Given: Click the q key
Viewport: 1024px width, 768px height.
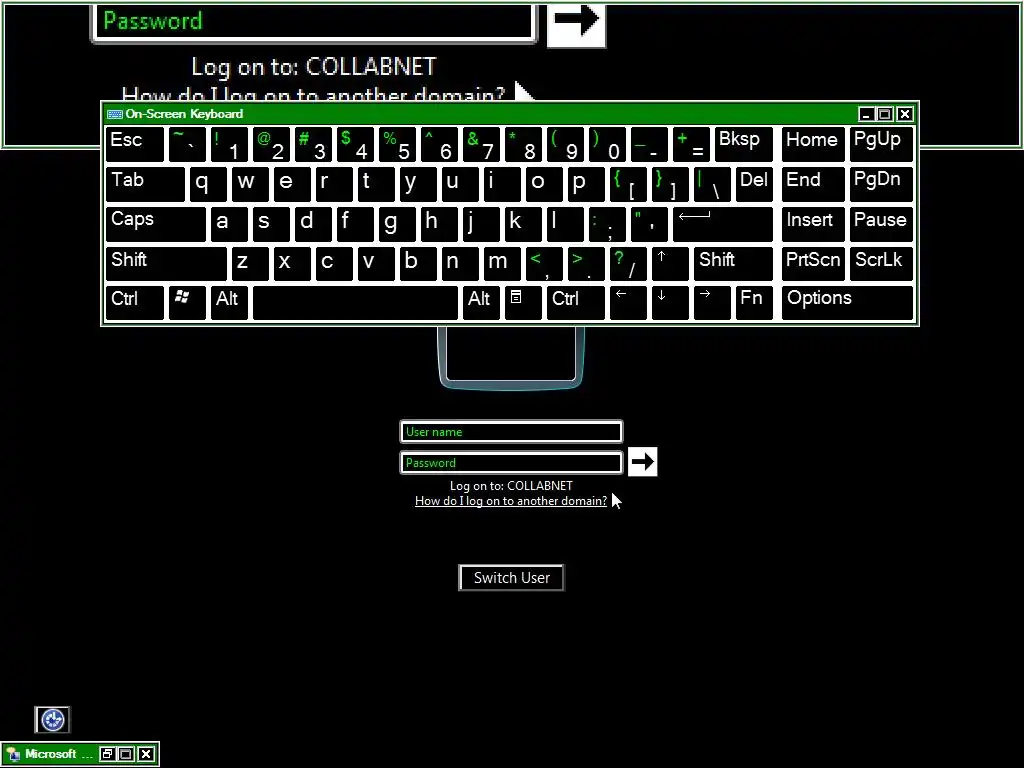Looking at the screenshot, I should point(208,184).
